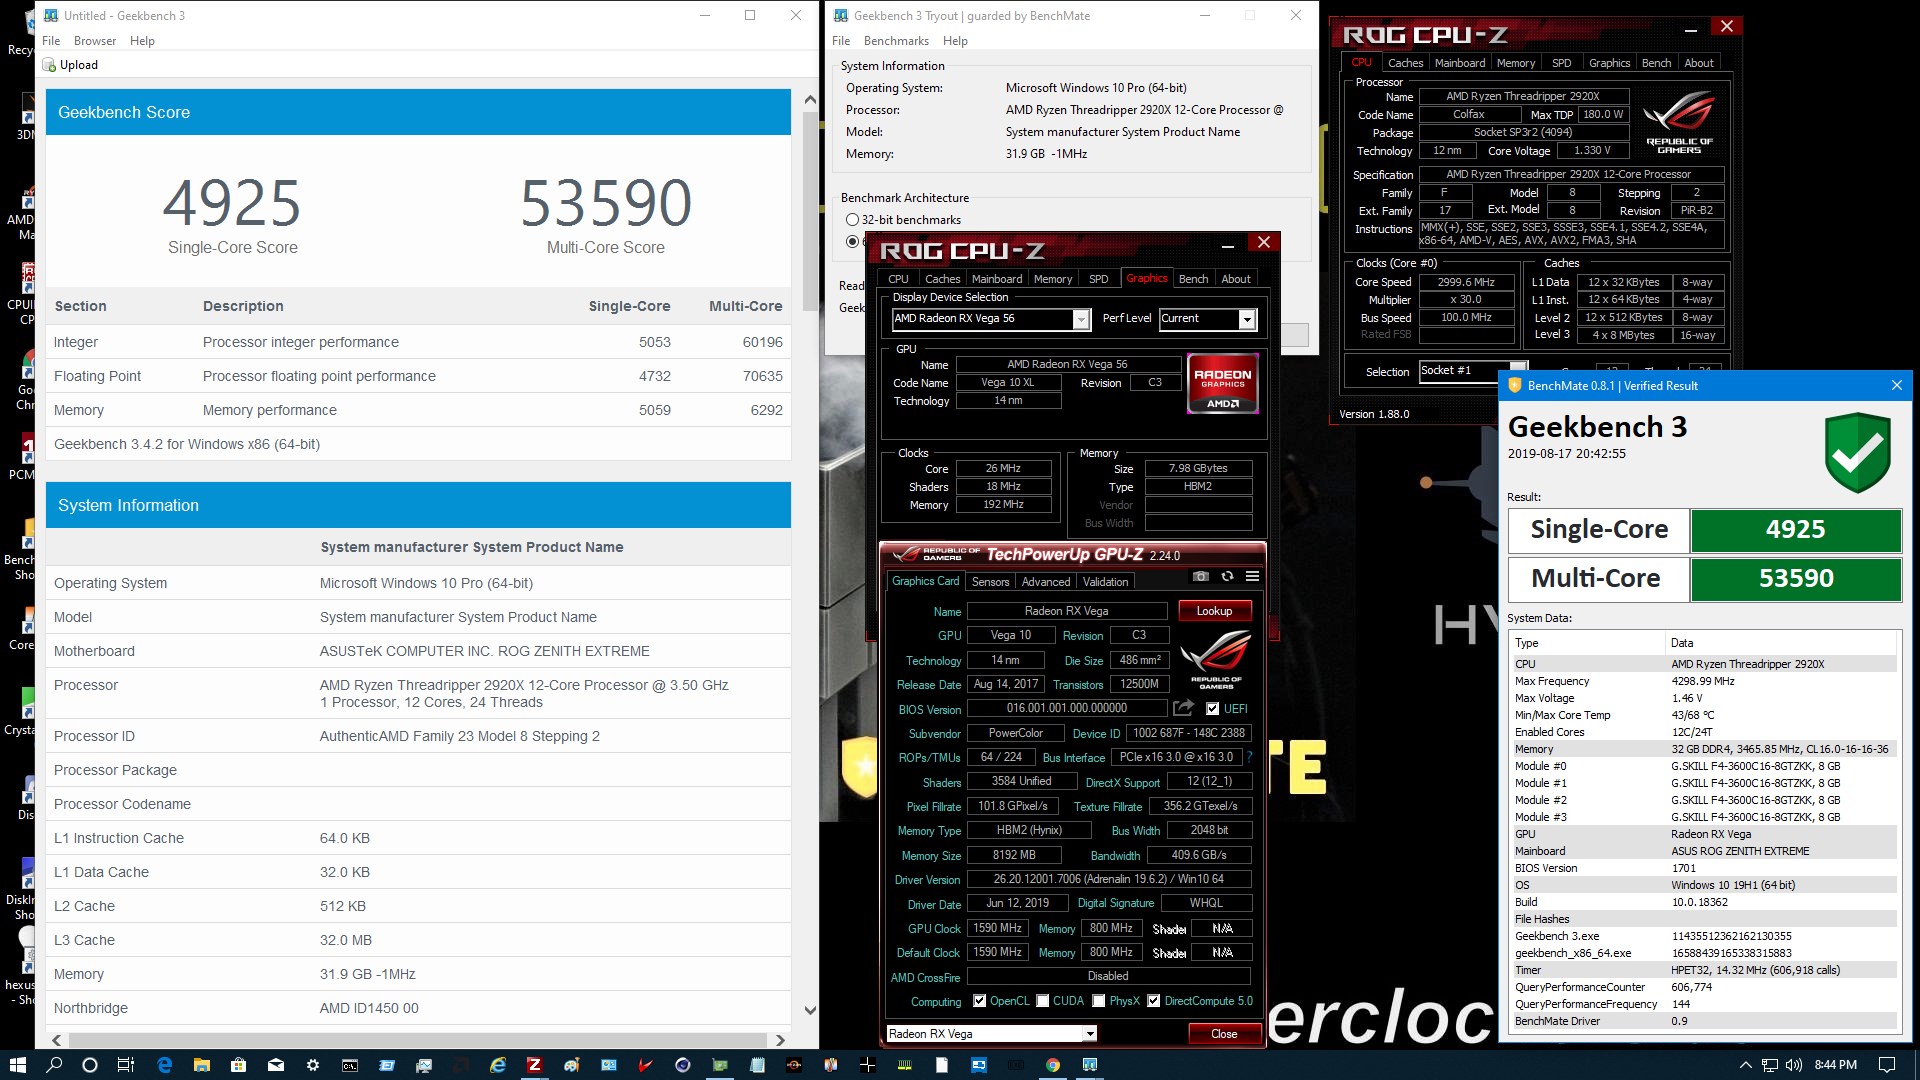Open Radeon RX Vega GPU selector dropdown
This screenshot has width=1920, height=1080.
coord(991,1034)
